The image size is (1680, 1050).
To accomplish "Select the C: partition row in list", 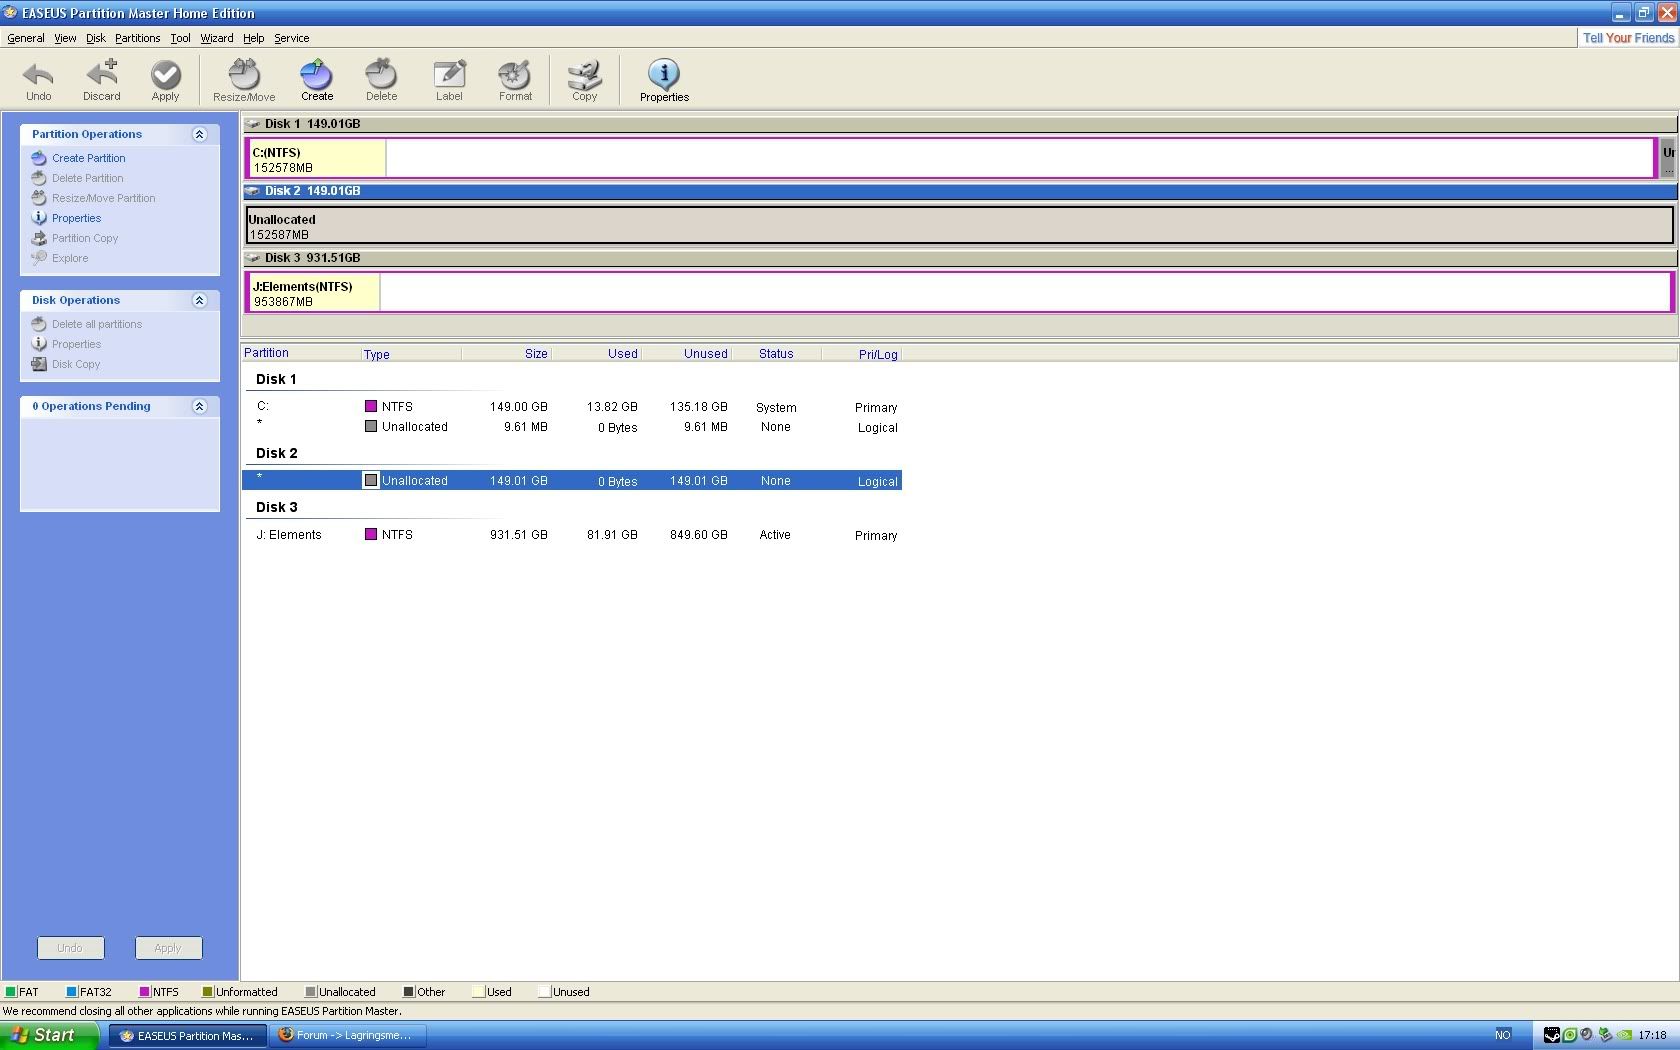I will click(572, 407).
